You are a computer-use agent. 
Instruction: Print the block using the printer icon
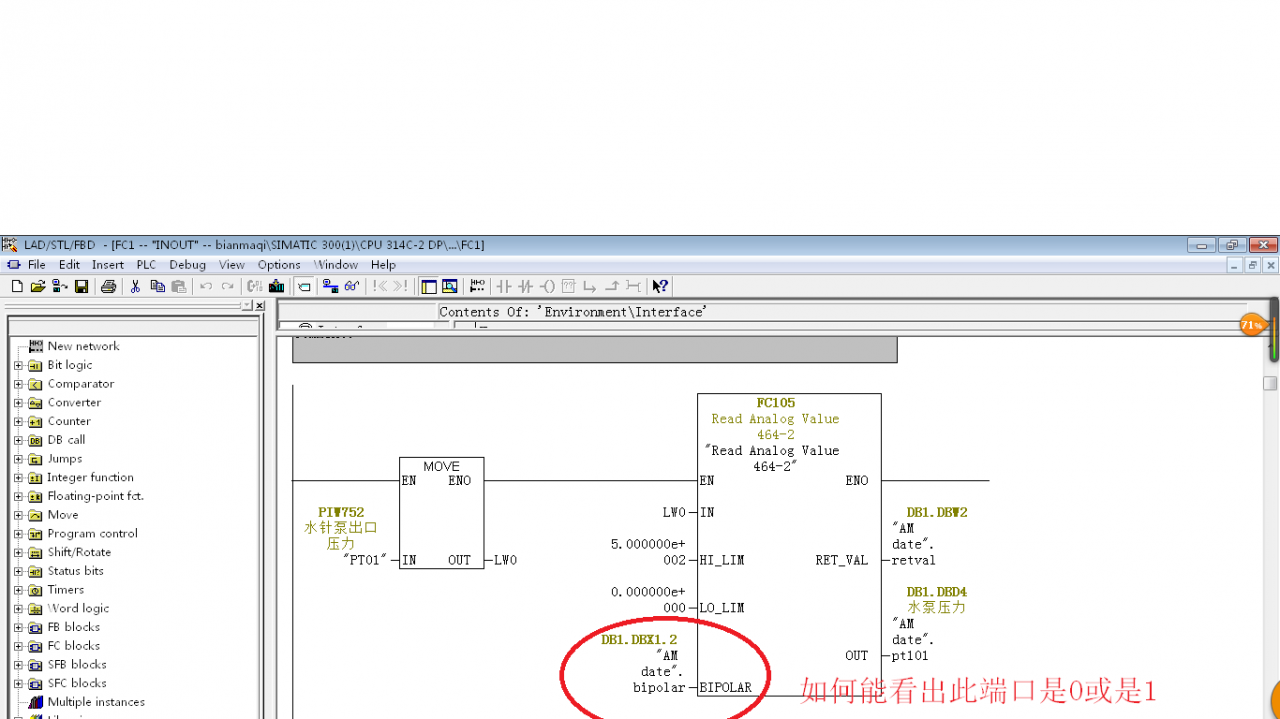pos(108,286)
